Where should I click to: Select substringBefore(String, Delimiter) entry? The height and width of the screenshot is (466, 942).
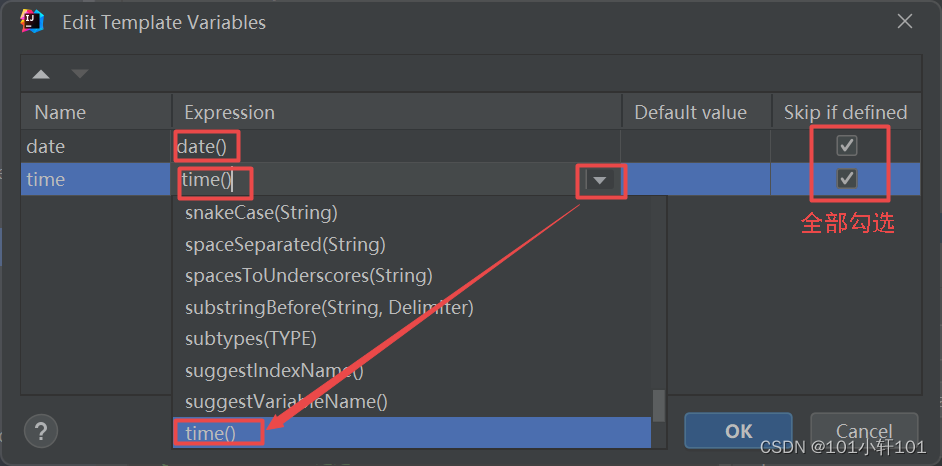point(329,307)
